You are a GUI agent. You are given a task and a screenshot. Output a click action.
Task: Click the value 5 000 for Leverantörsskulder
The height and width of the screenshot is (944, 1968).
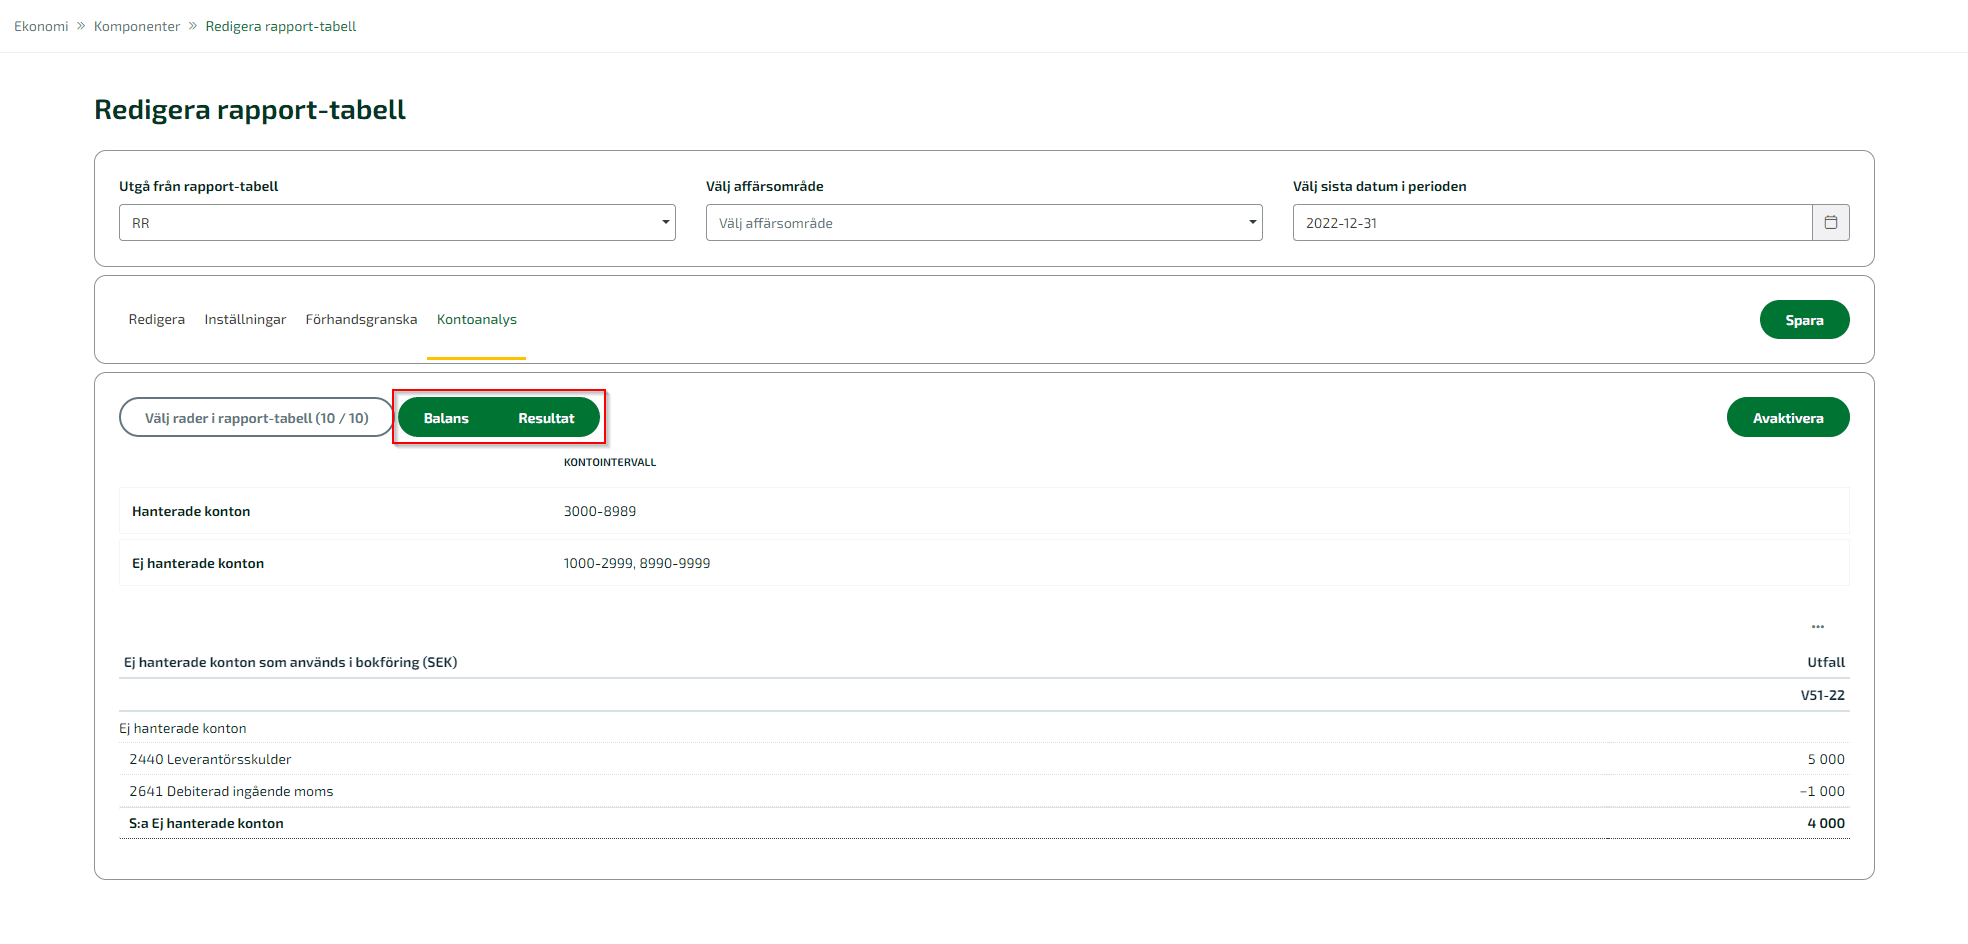pos(1826,759)
